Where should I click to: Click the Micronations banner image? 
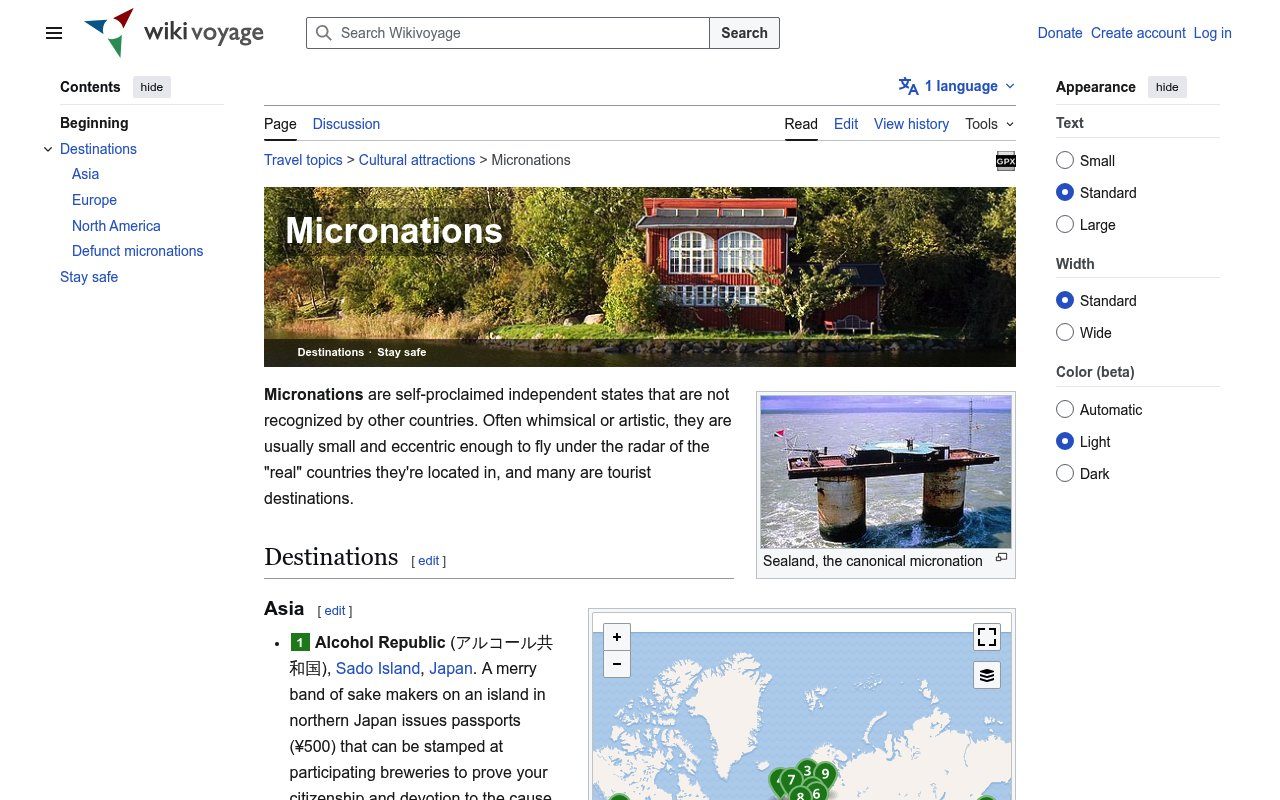point(640,277)
